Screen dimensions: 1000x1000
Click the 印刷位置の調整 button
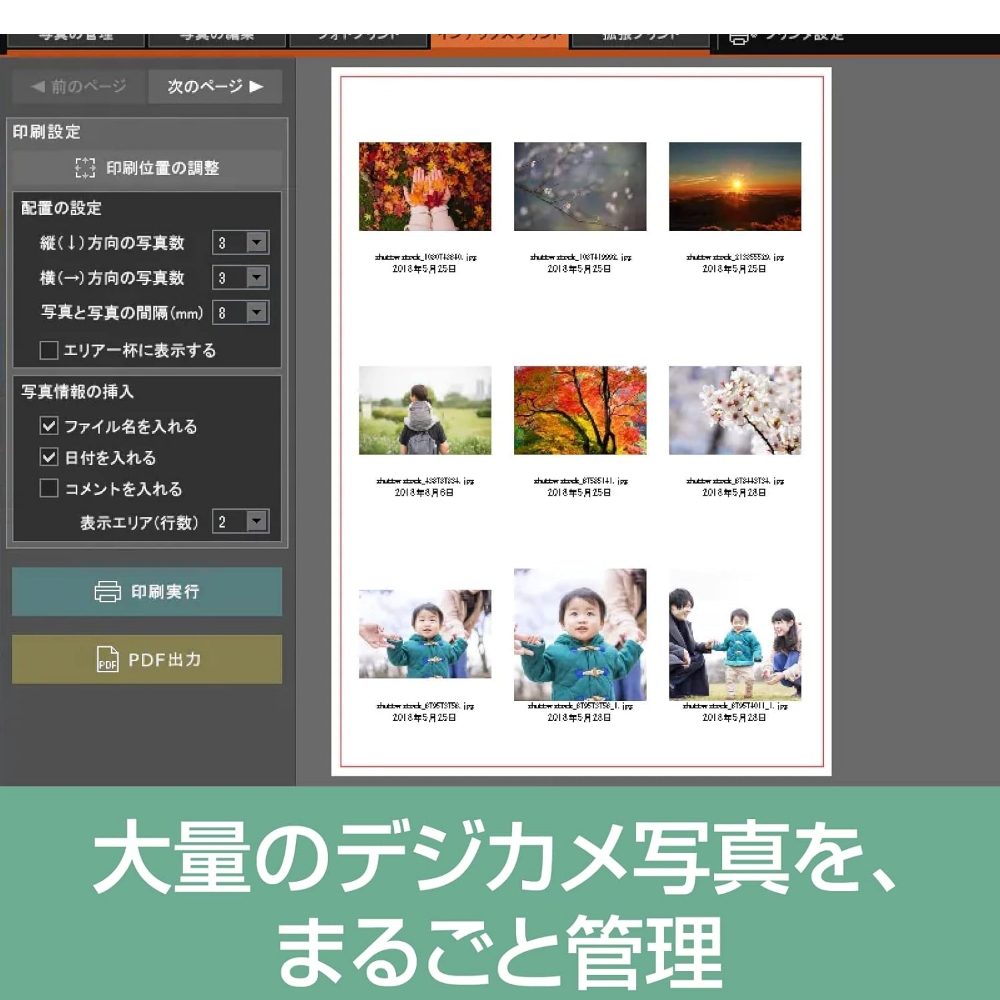coord(147,168)
